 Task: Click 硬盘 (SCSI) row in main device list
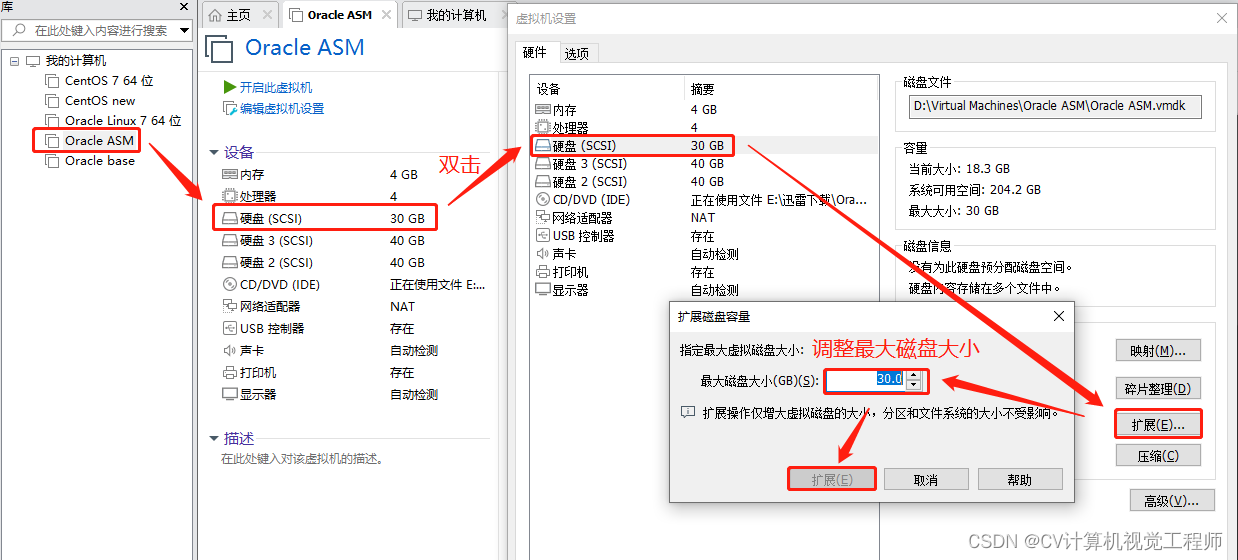pyautogui.click(x=324, y=218)
